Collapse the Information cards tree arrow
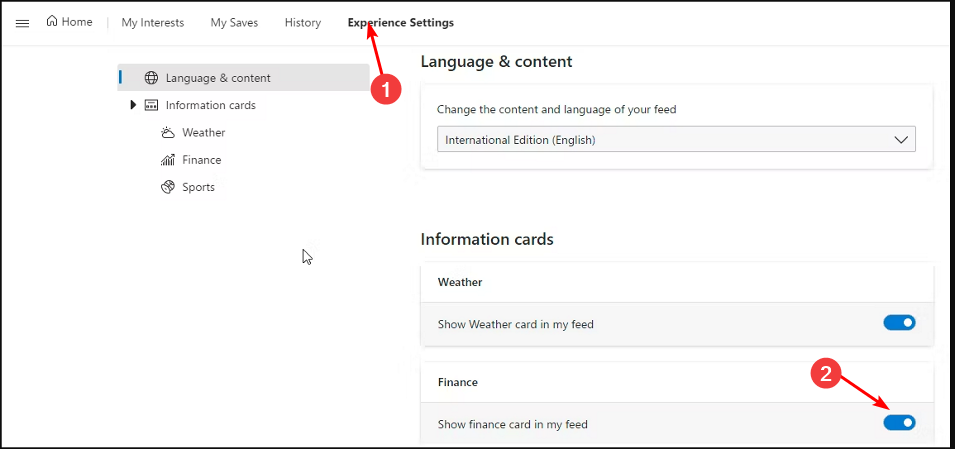This screenshot has height=449, width=955. tap(133, 105)
